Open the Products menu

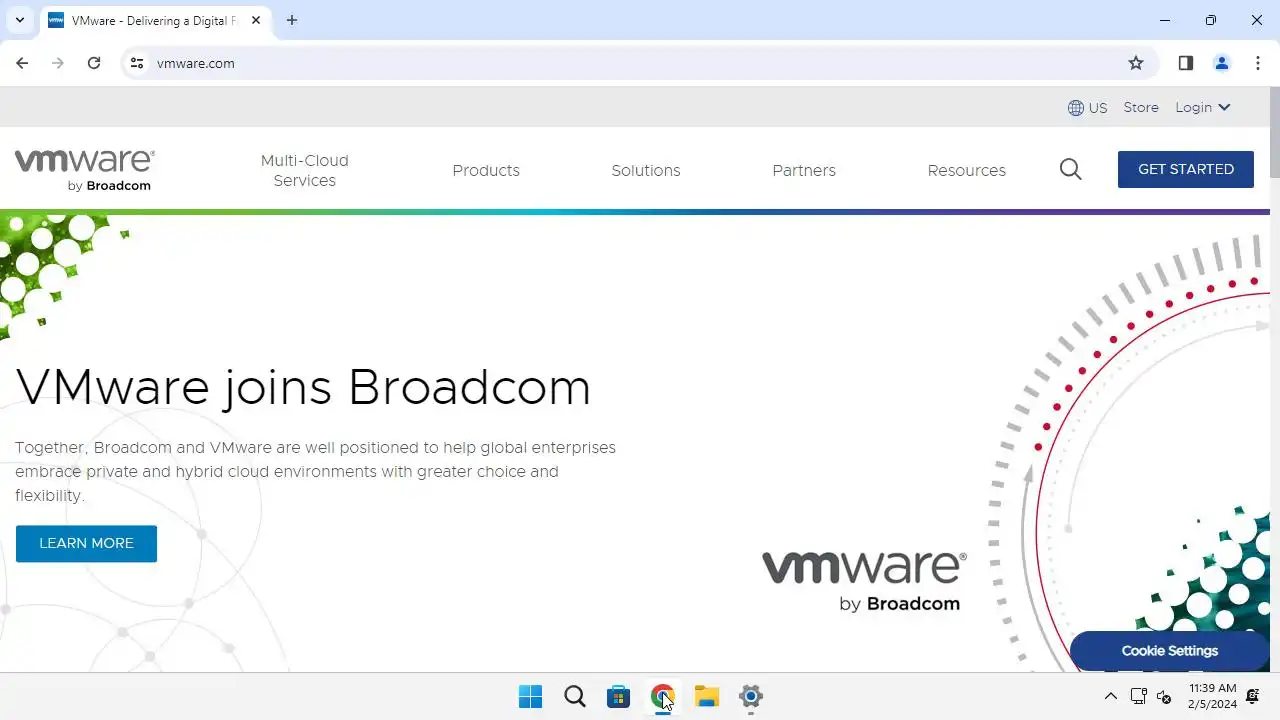[x=486, y=170]
